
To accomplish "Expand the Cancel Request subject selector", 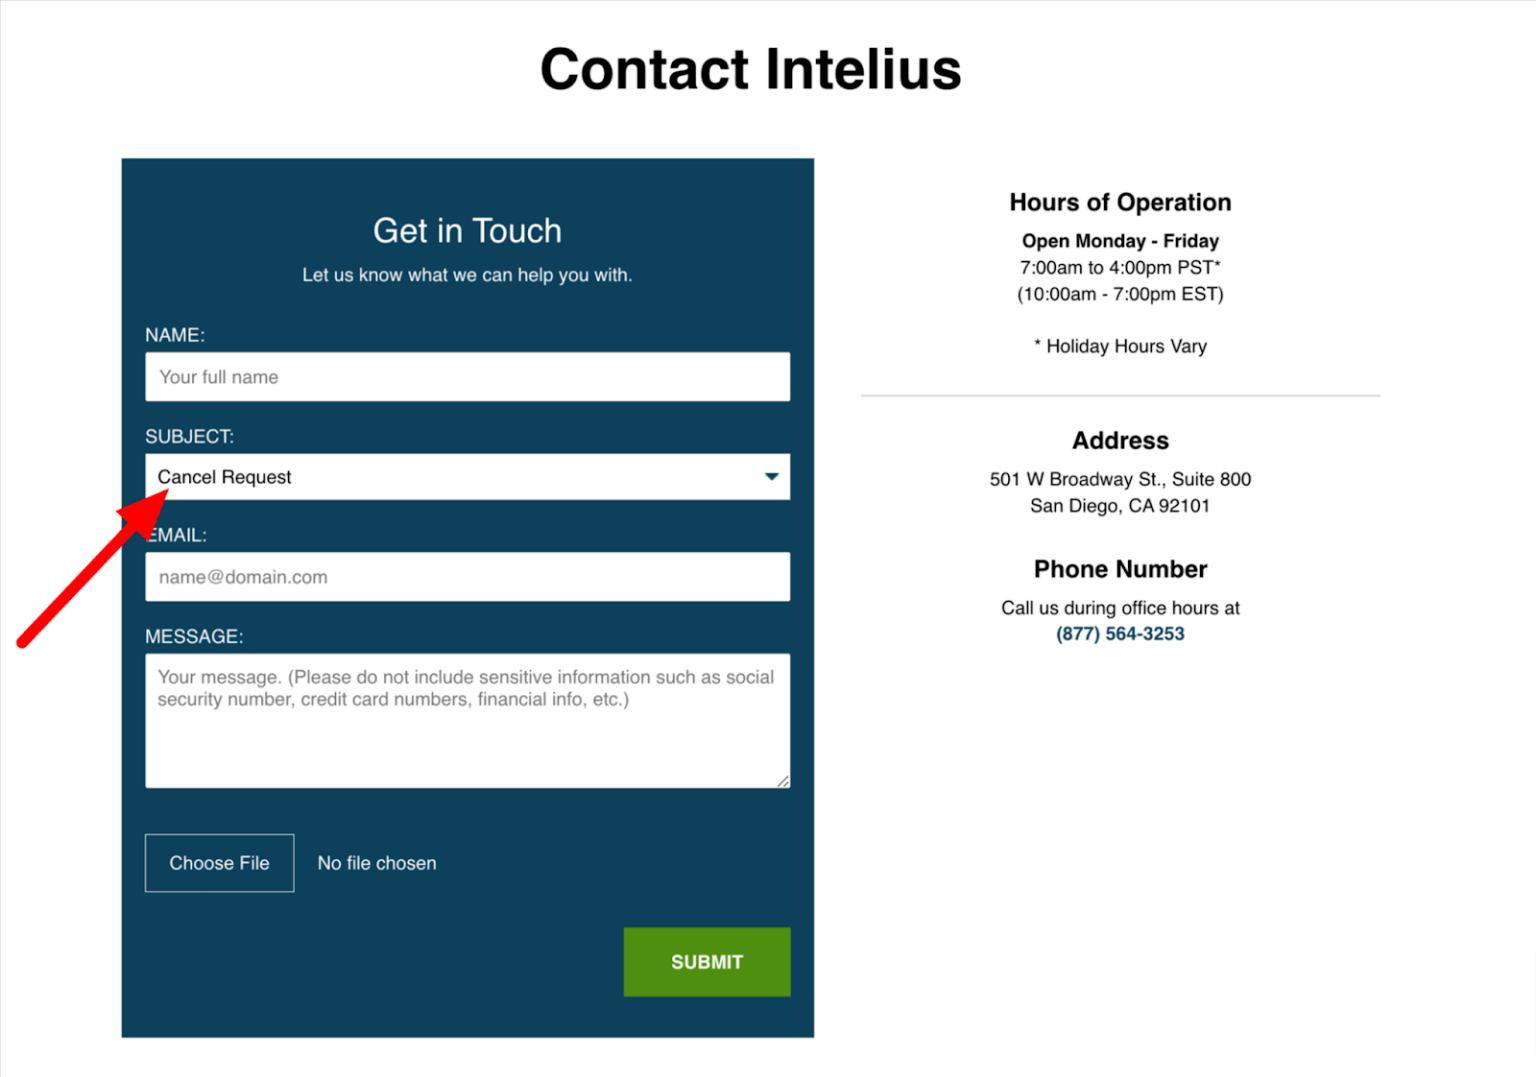I will point(467,477).
